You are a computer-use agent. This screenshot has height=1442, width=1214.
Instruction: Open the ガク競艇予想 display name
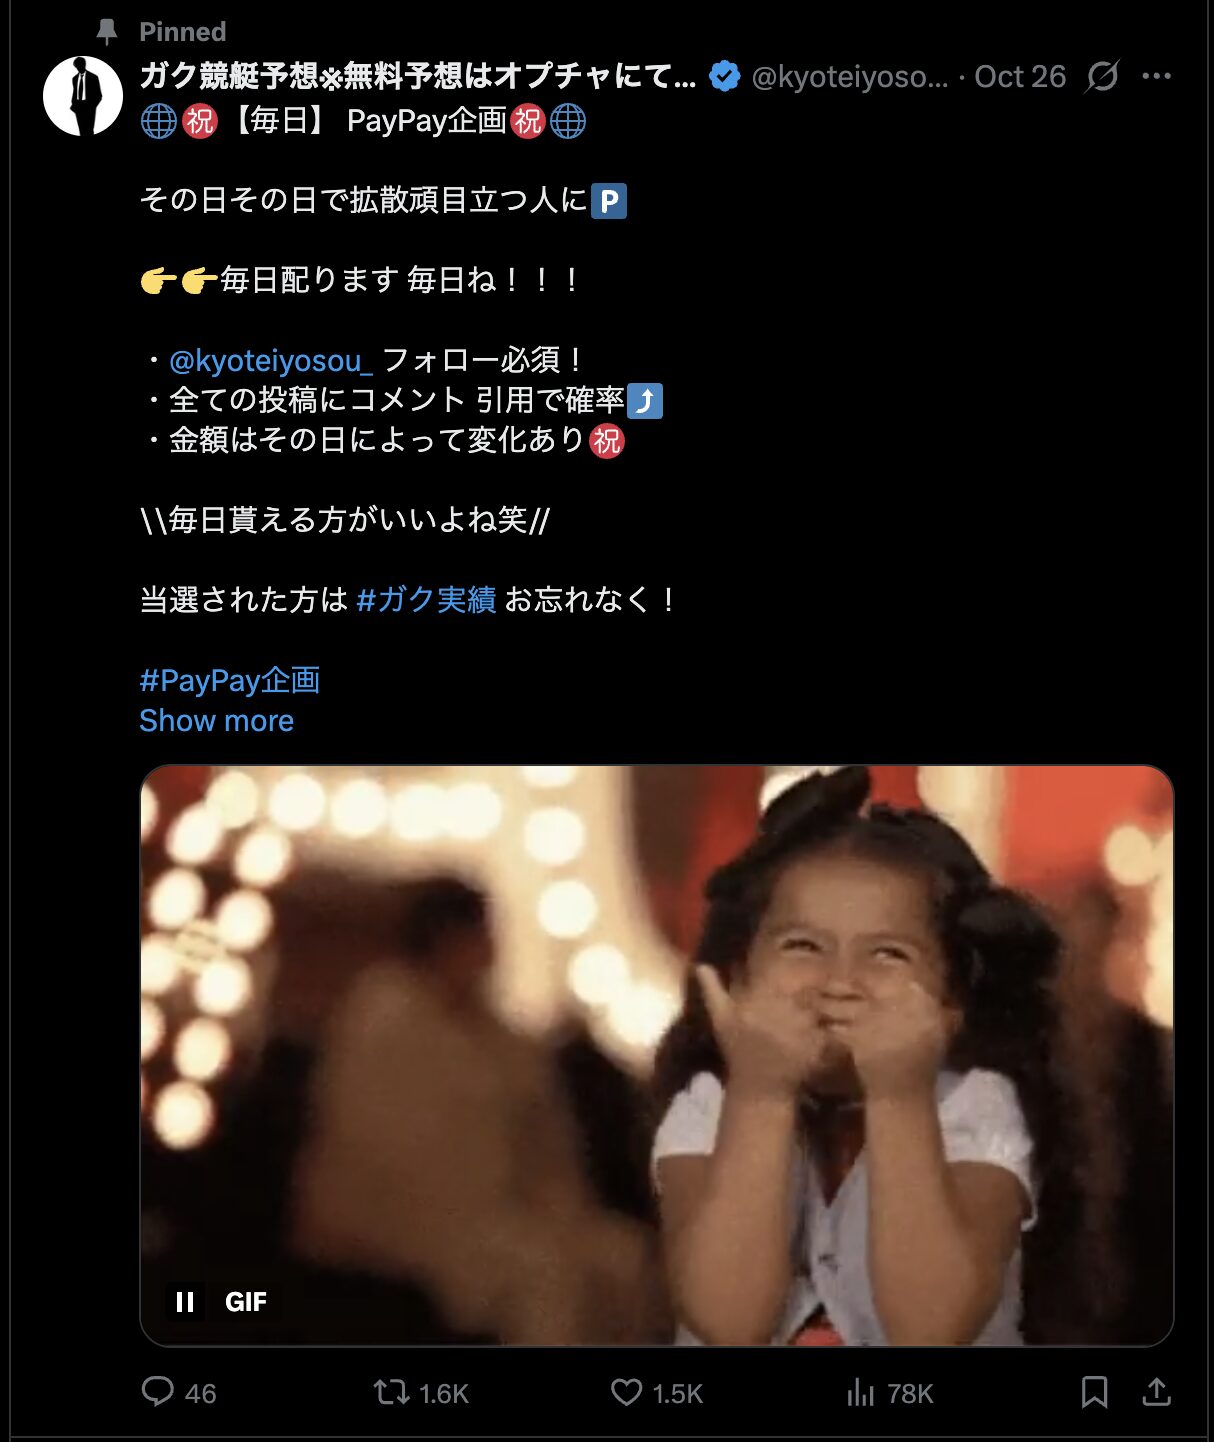pyautogui.click(x=418, y=76)
